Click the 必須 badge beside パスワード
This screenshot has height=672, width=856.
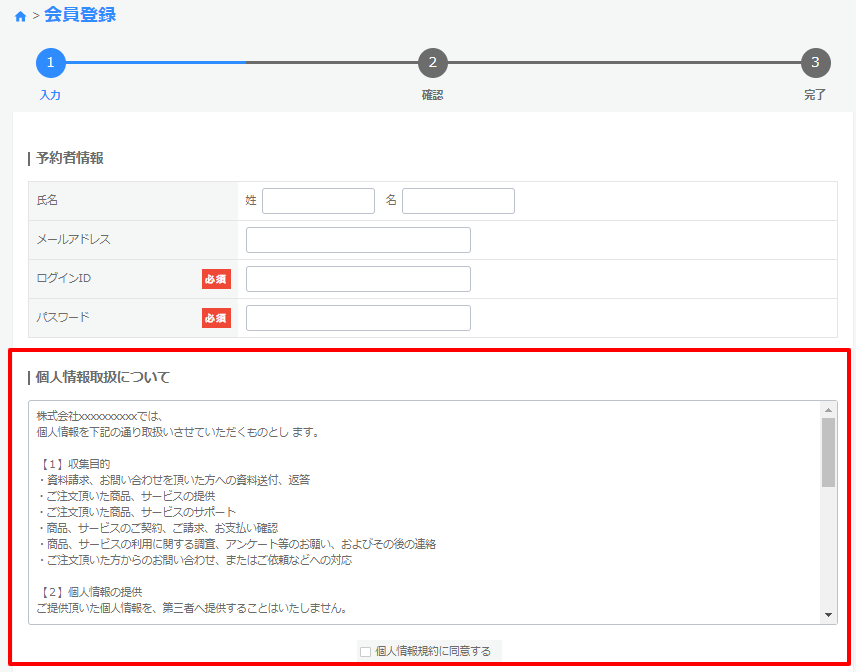216,318
